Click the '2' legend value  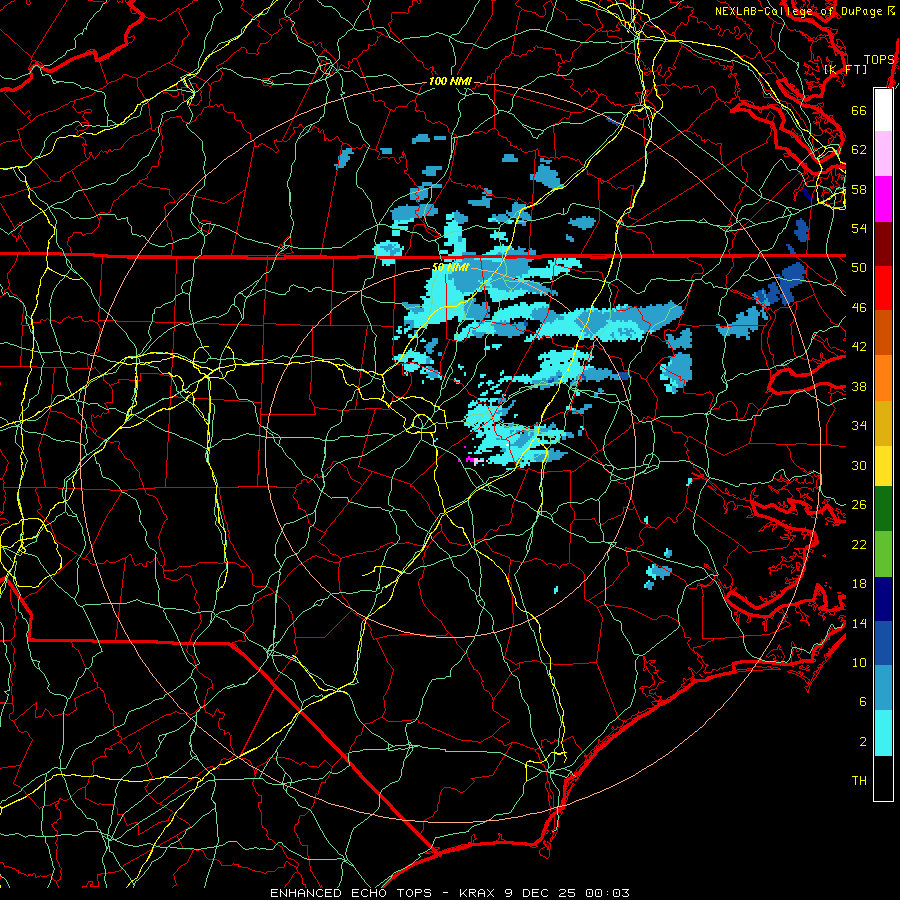point(862,742)
